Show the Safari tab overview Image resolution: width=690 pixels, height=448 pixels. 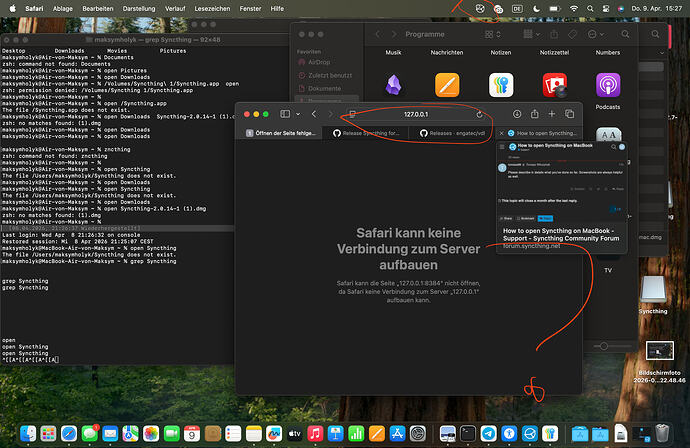(x=569, y=114)
